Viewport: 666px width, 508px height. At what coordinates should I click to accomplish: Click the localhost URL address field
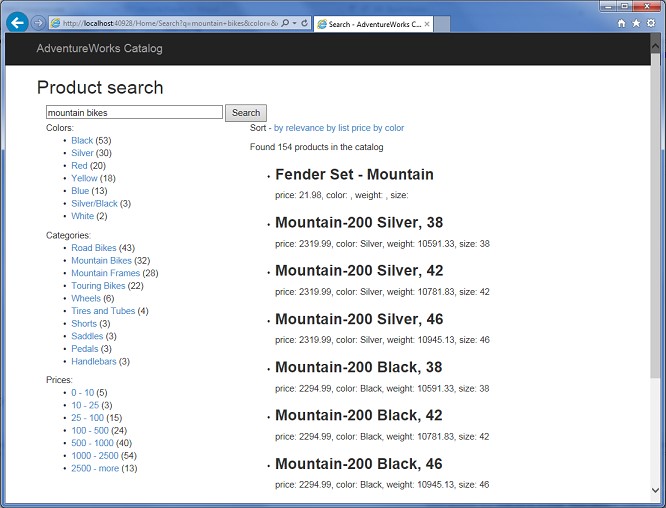pos(170,23)
